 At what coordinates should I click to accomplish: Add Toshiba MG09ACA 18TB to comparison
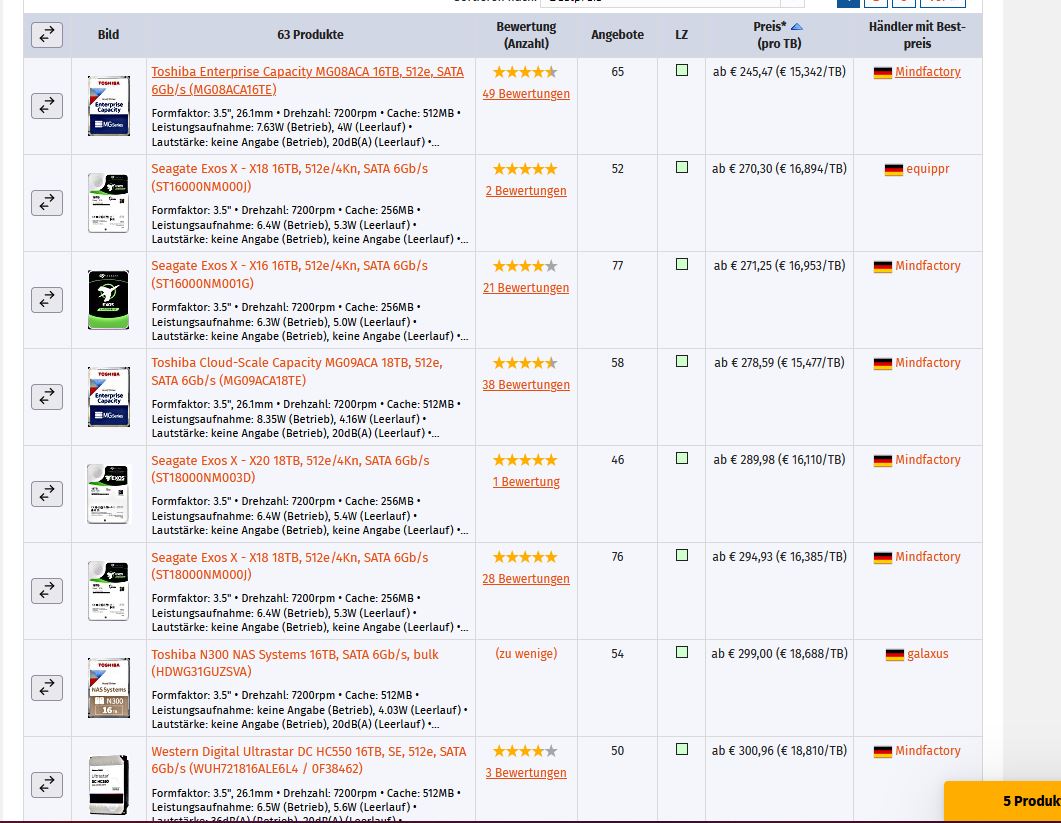tap(47, 397)
